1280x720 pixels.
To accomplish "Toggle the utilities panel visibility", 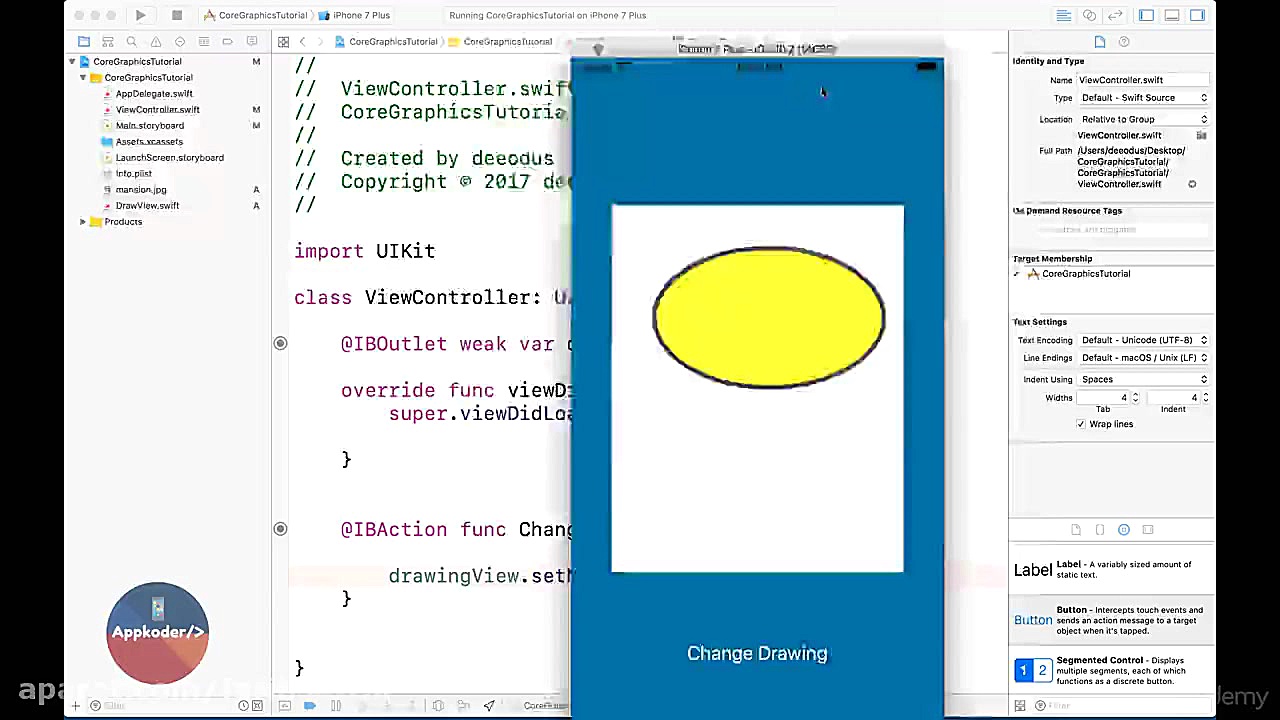I will tap(1197, 15).
